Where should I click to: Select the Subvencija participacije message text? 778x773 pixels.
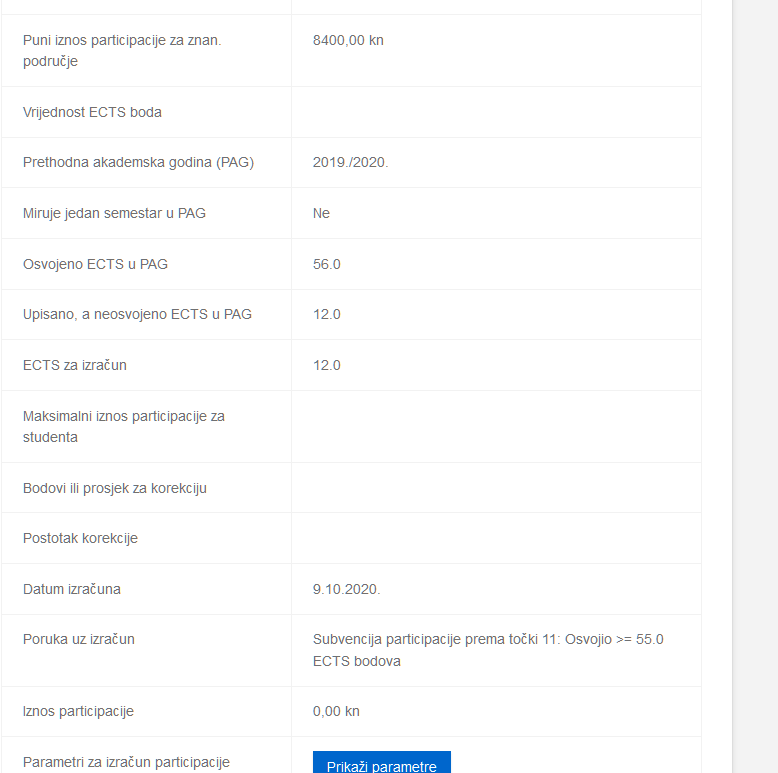tap(488, 650)
